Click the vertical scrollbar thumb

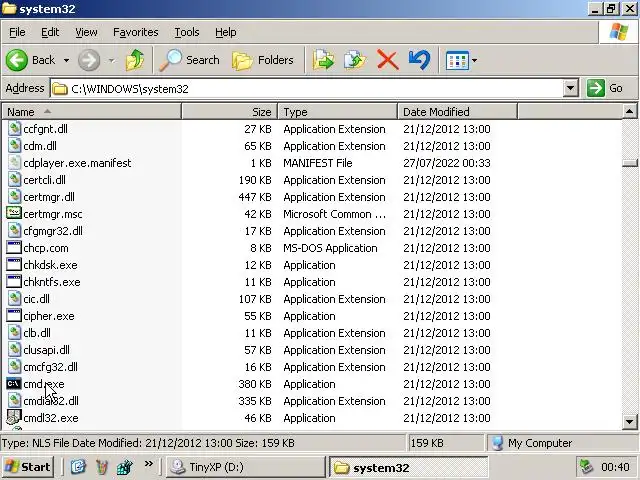(630, 163)
